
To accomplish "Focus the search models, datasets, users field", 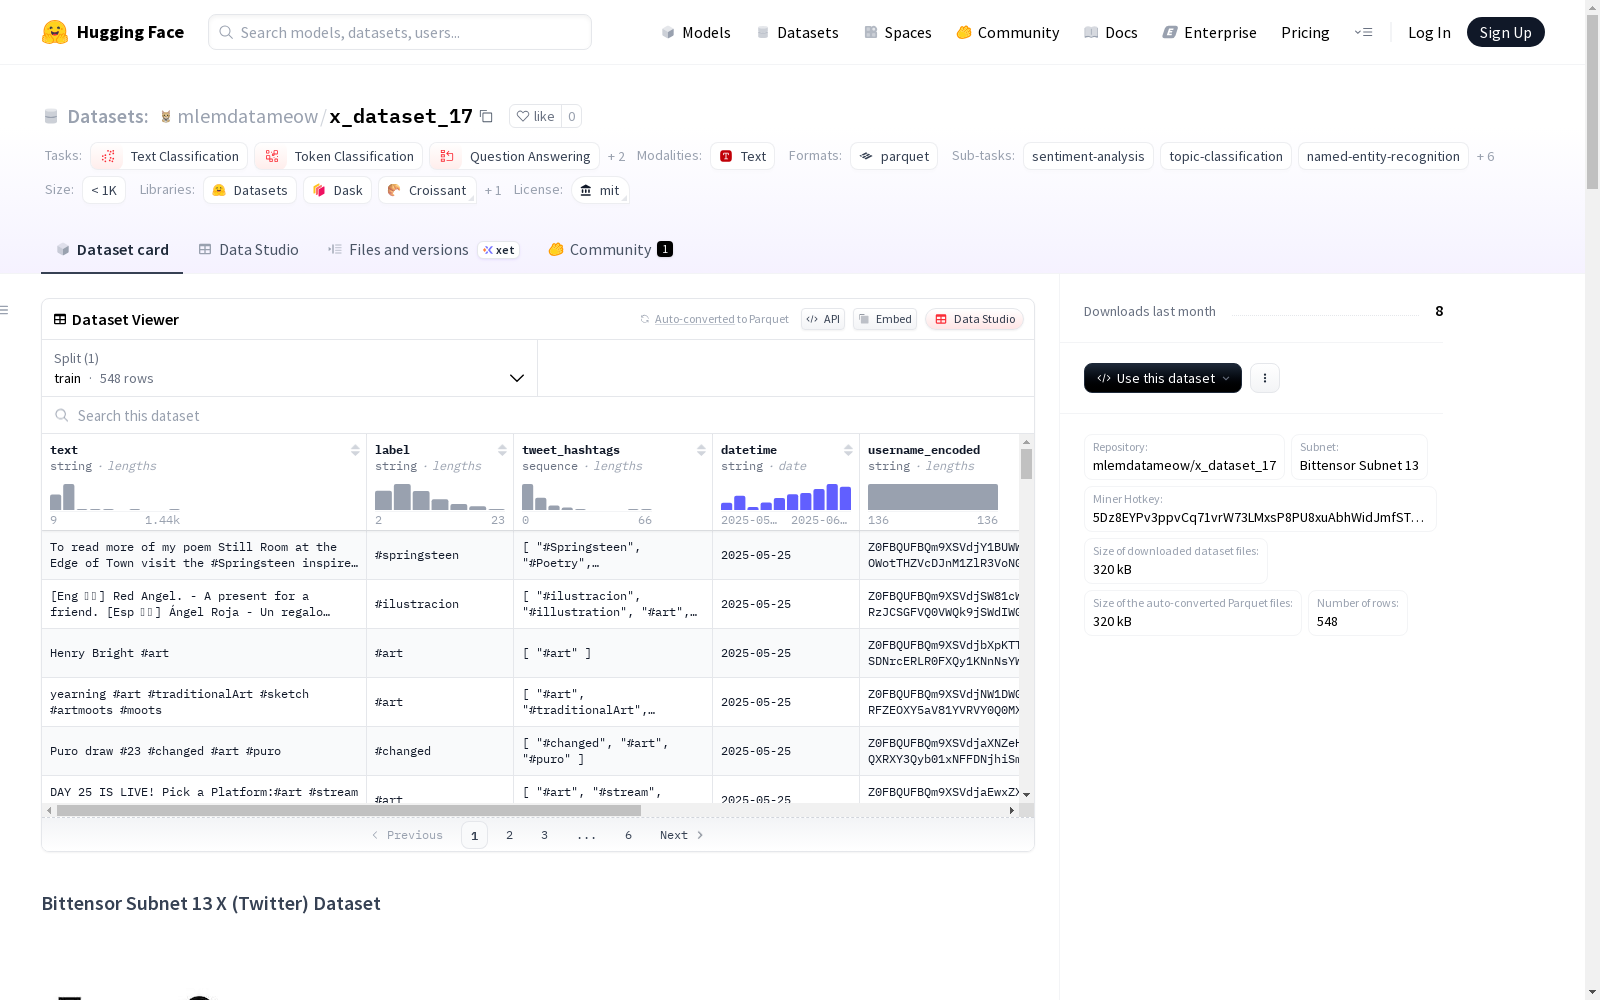I will [x=400, y=32].
